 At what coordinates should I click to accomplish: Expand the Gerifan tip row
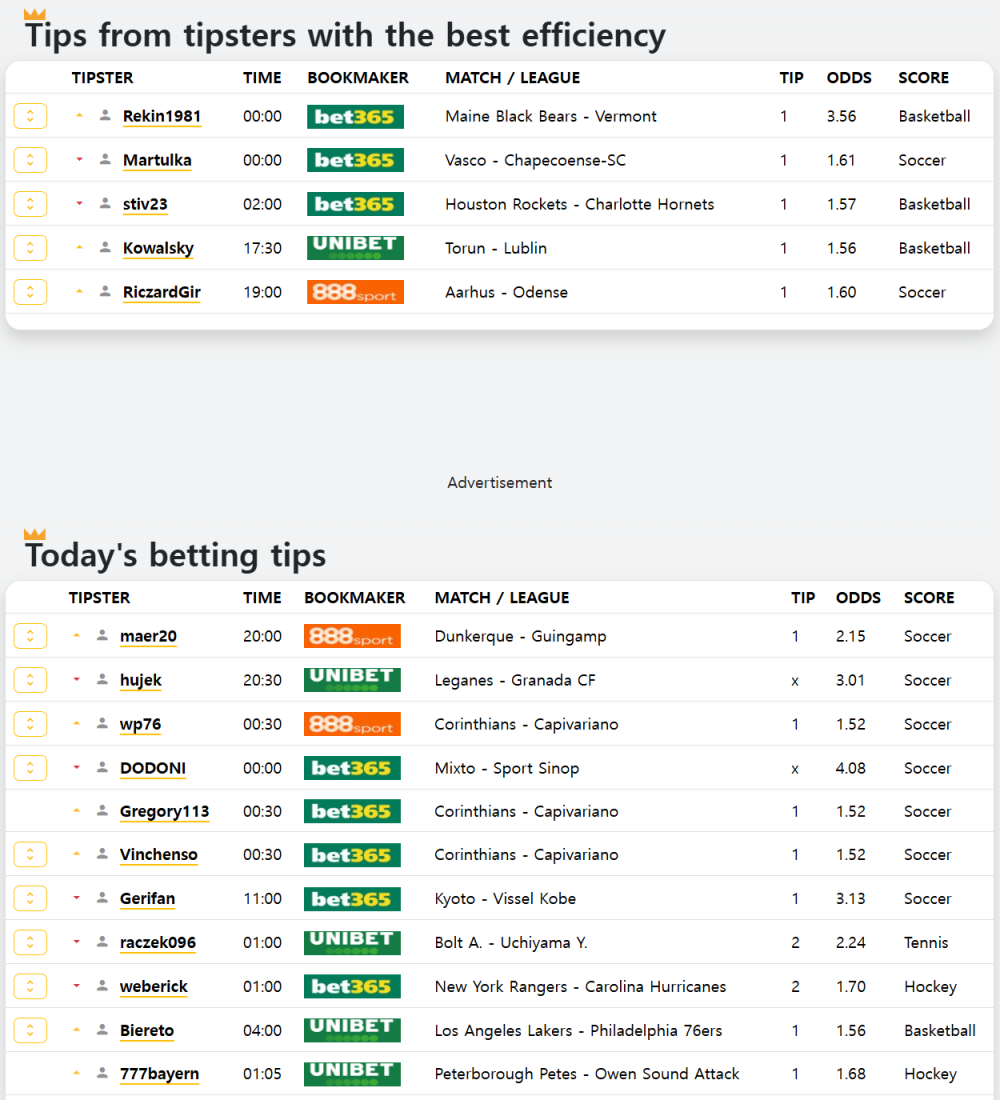pyautogui.click(x=30, y=899)
